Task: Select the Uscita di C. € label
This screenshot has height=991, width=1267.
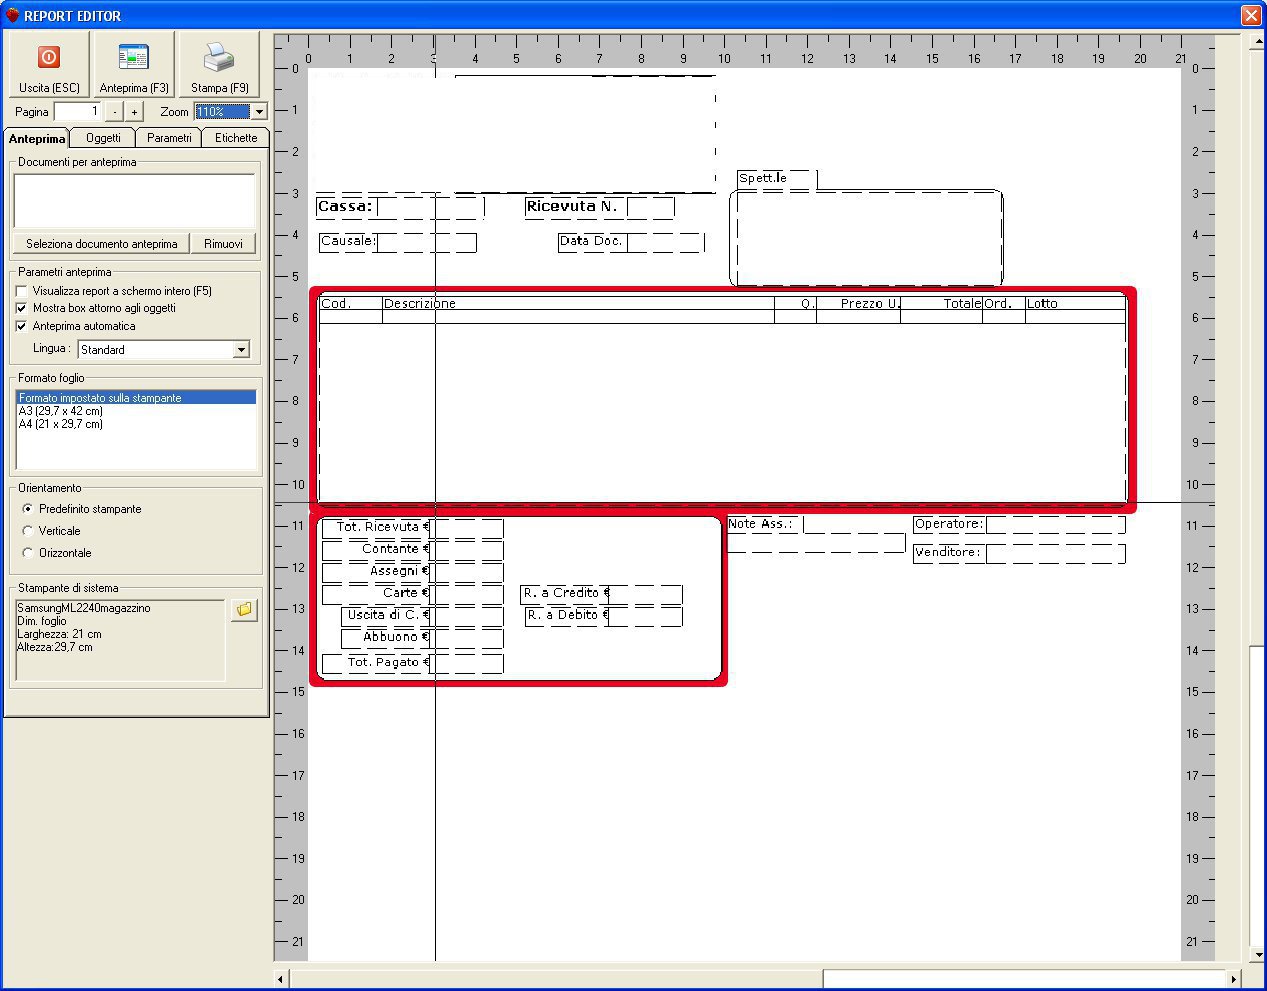Action: click(x=386, y=616)
